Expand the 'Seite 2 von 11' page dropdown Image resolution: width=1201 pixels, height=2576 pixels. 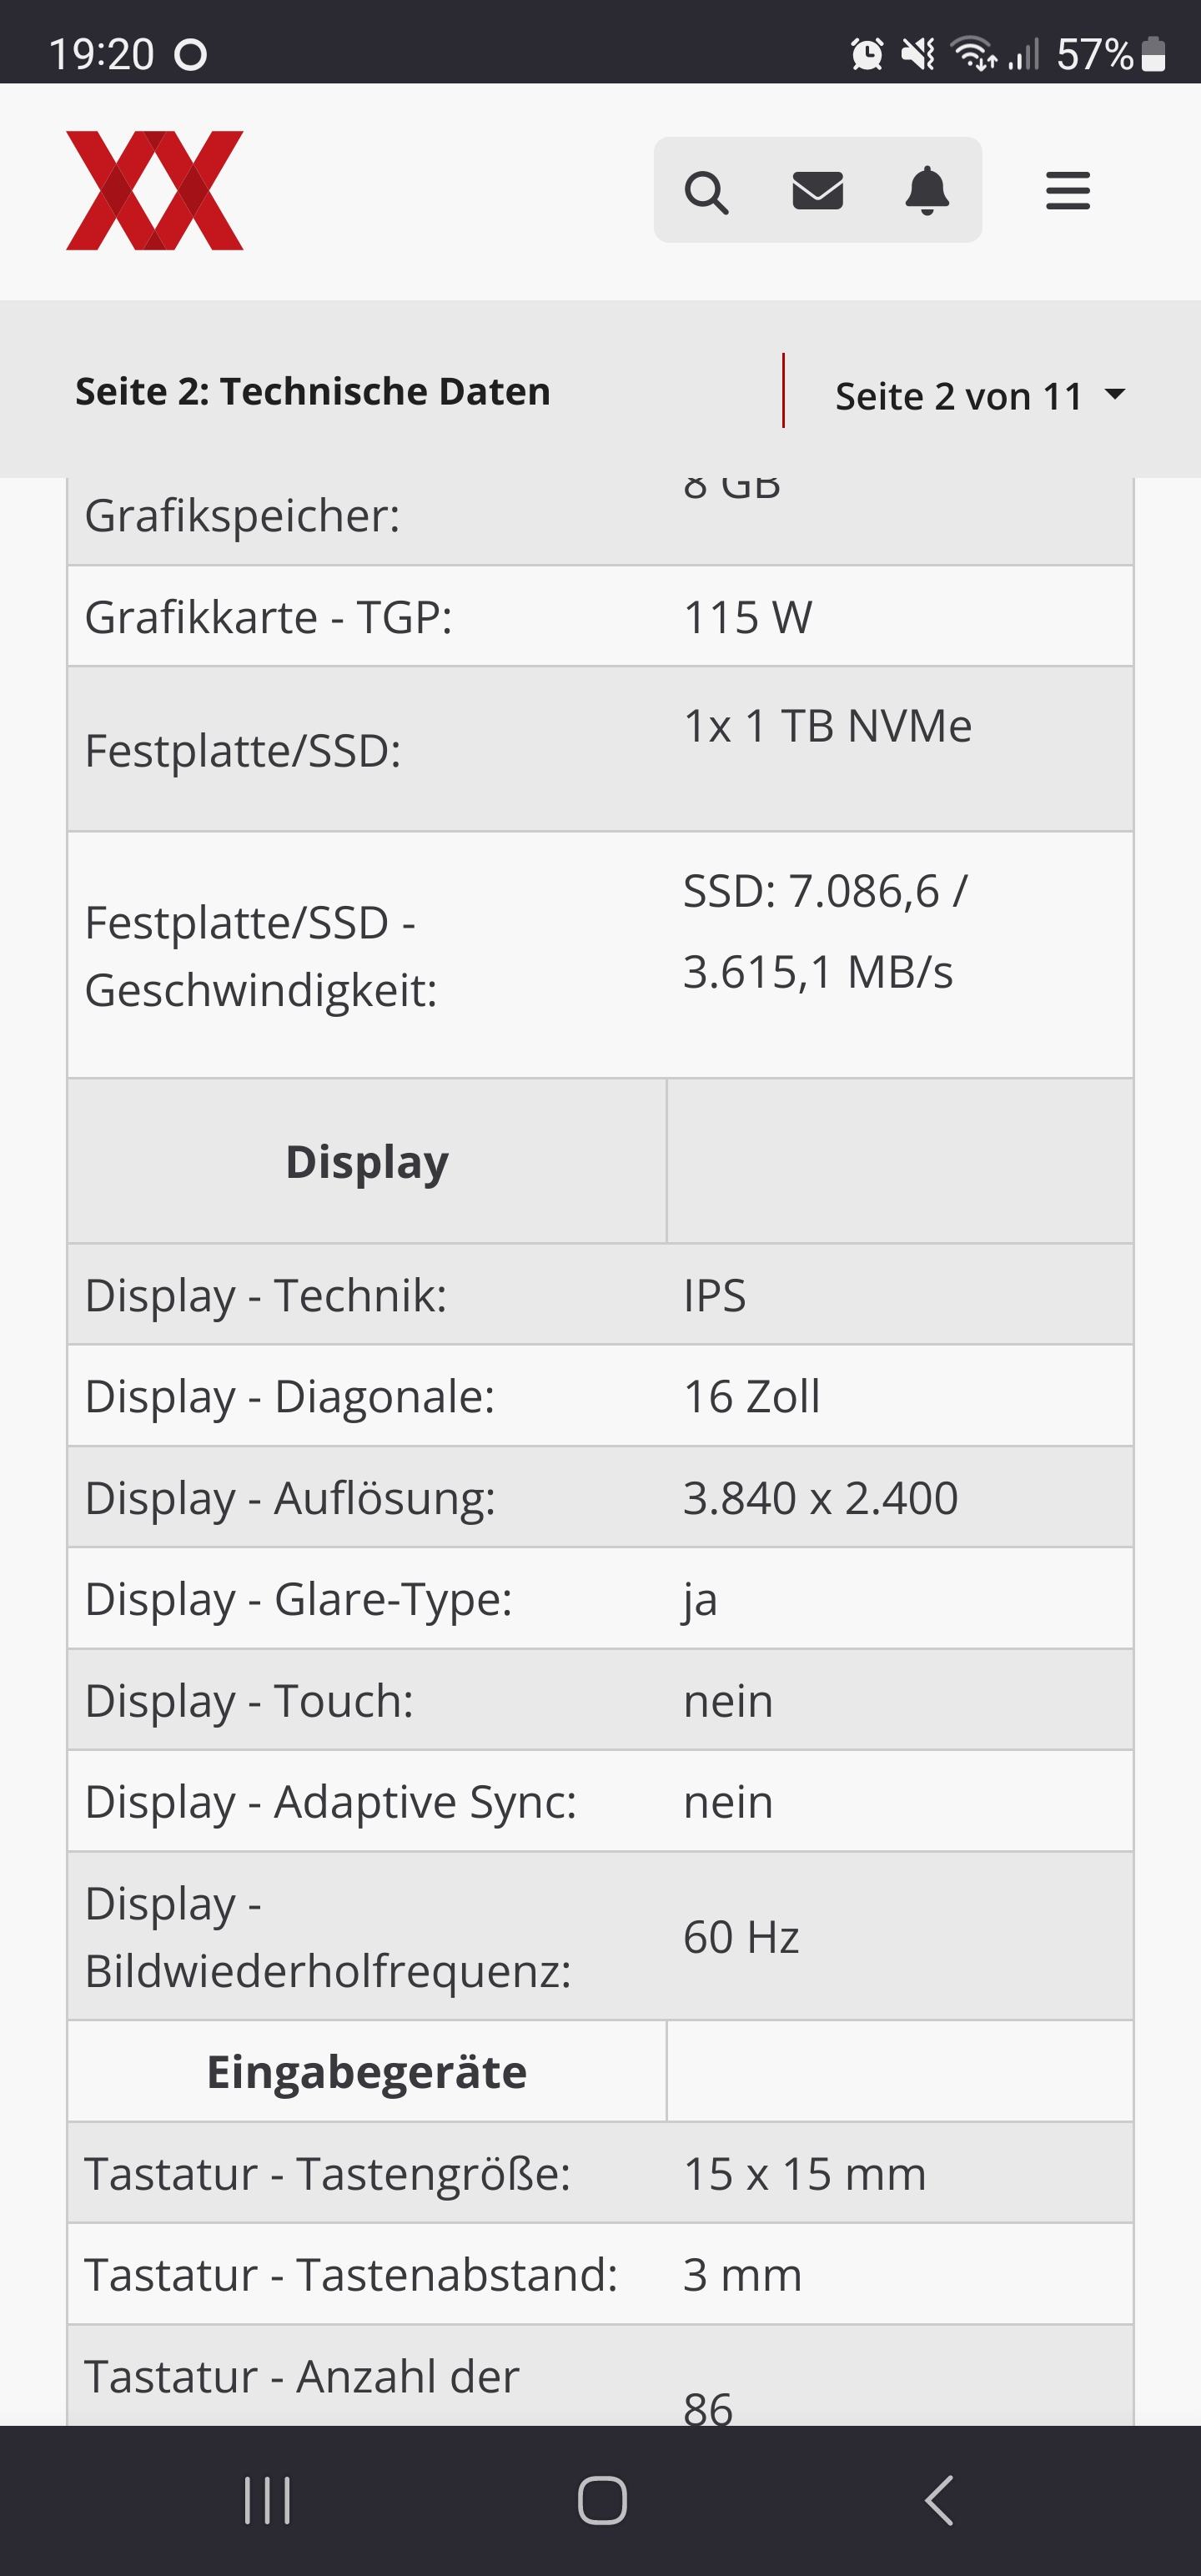coord(980,396)
